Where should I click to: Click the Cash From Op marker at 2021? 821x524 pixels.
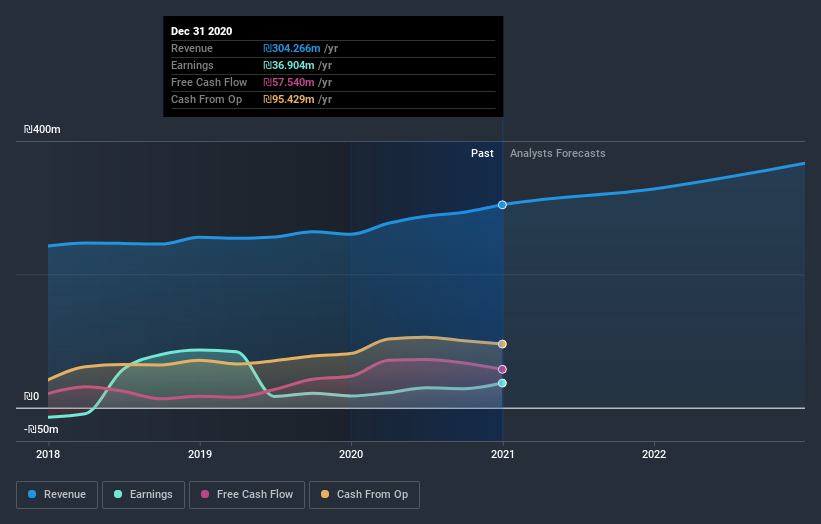(502, 344)
